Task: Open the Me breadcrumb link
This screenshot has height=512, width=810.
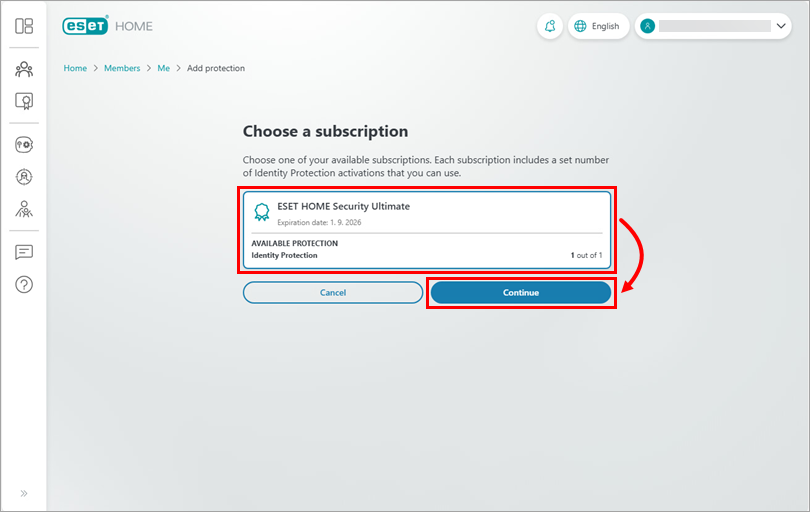Action: coord(163,68)
